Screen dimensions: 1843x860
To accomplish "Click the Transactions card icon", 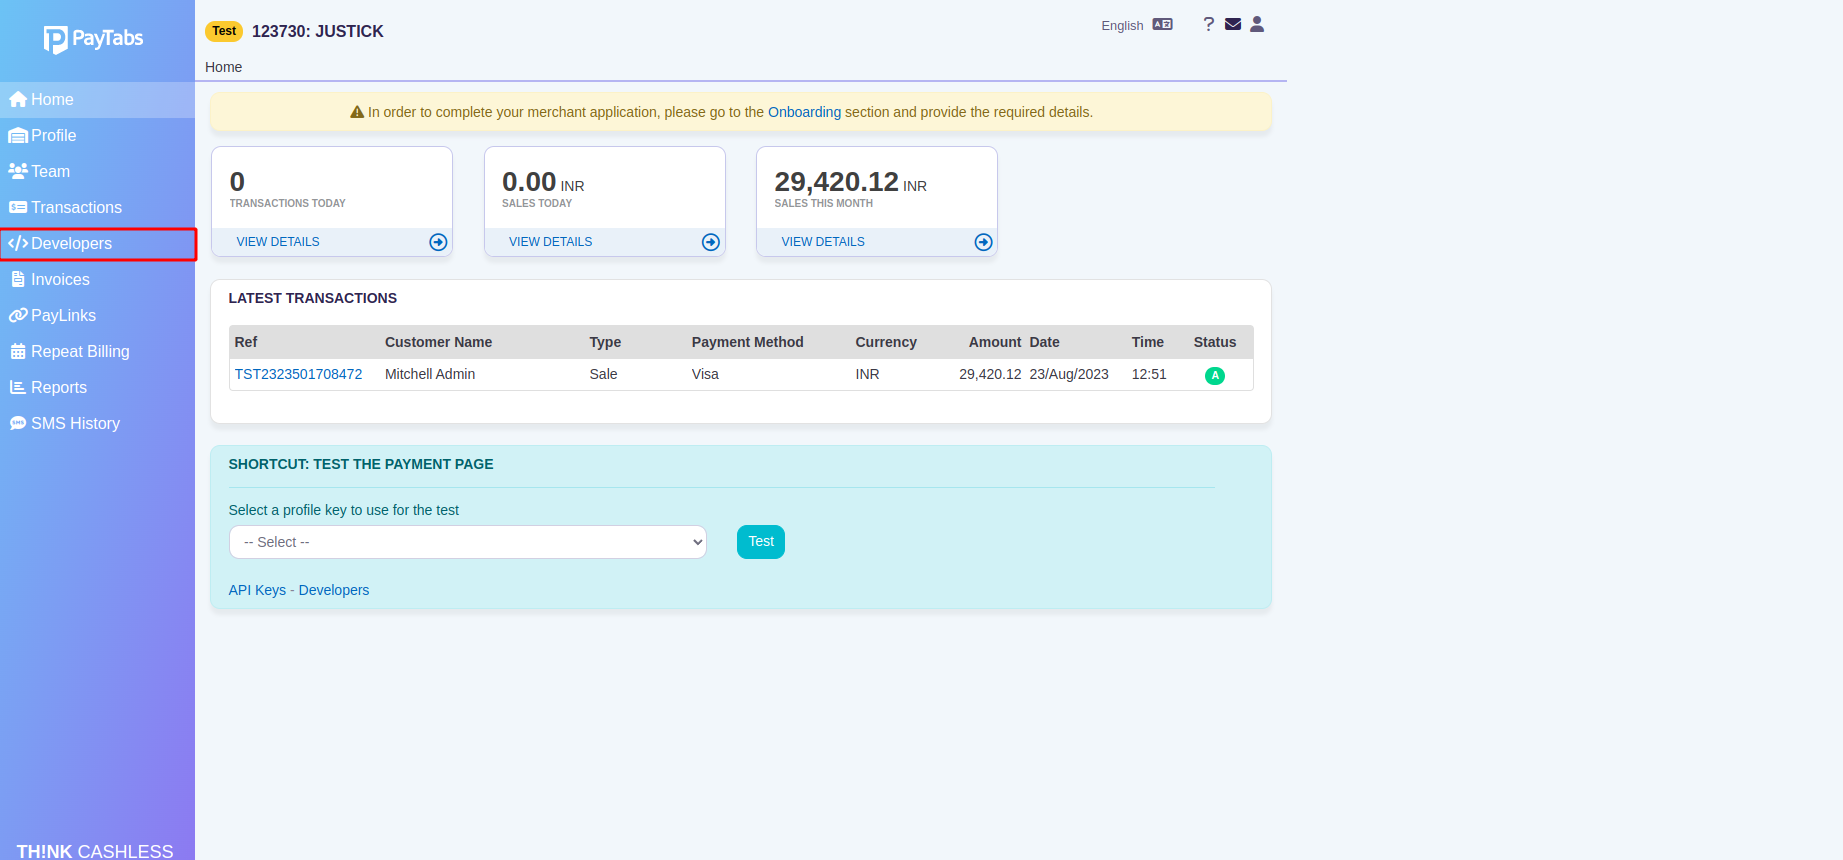I will 18,207.
